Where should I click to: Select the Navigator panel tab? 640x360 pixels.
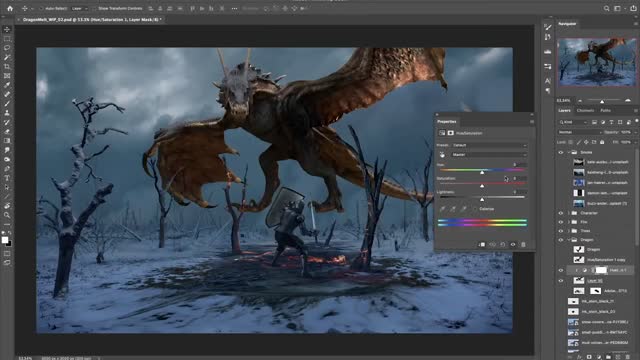click(x=567, y=24)
